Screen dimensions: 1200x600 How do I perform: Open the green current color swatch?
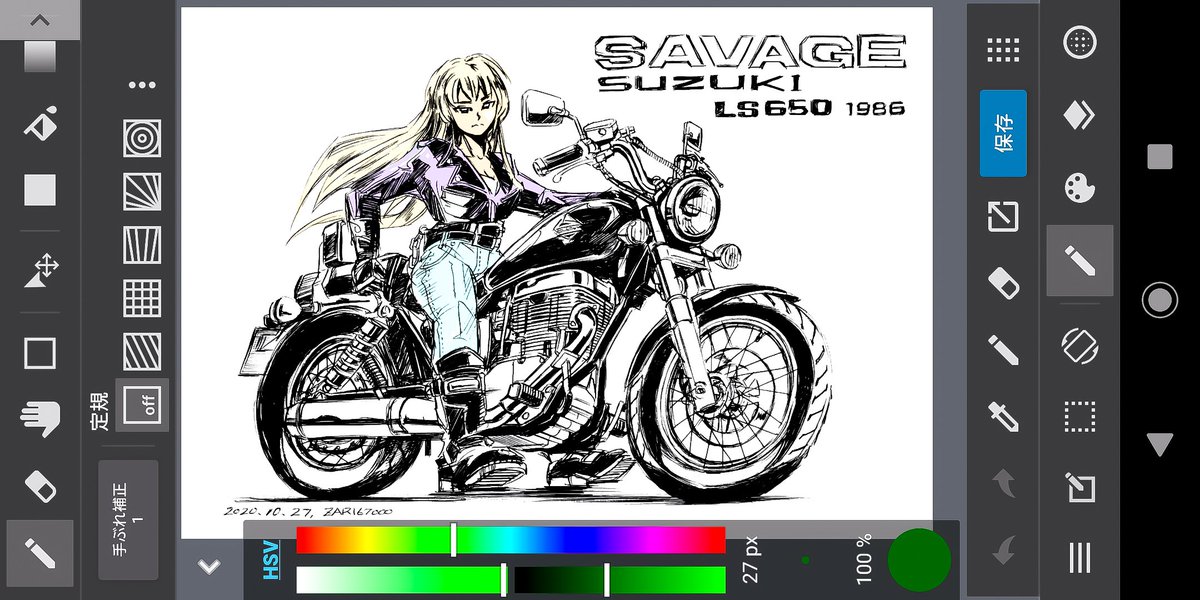(919, 560)
